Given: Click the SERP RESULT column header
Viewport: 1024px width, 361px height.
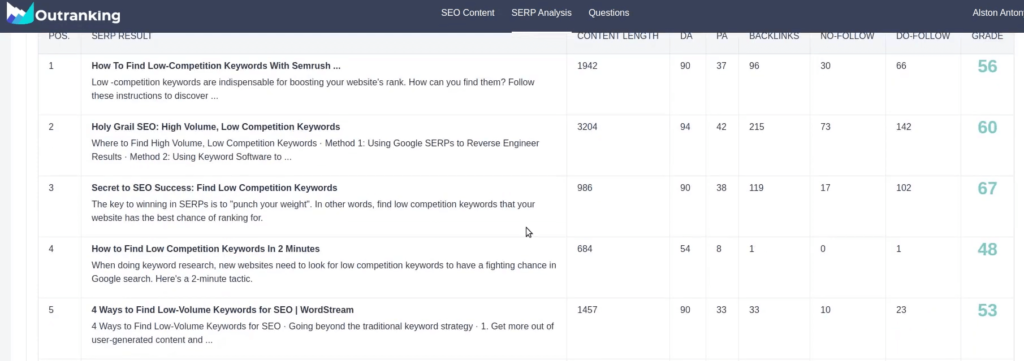Looking at the screenshot, I should tap(121, 36).
